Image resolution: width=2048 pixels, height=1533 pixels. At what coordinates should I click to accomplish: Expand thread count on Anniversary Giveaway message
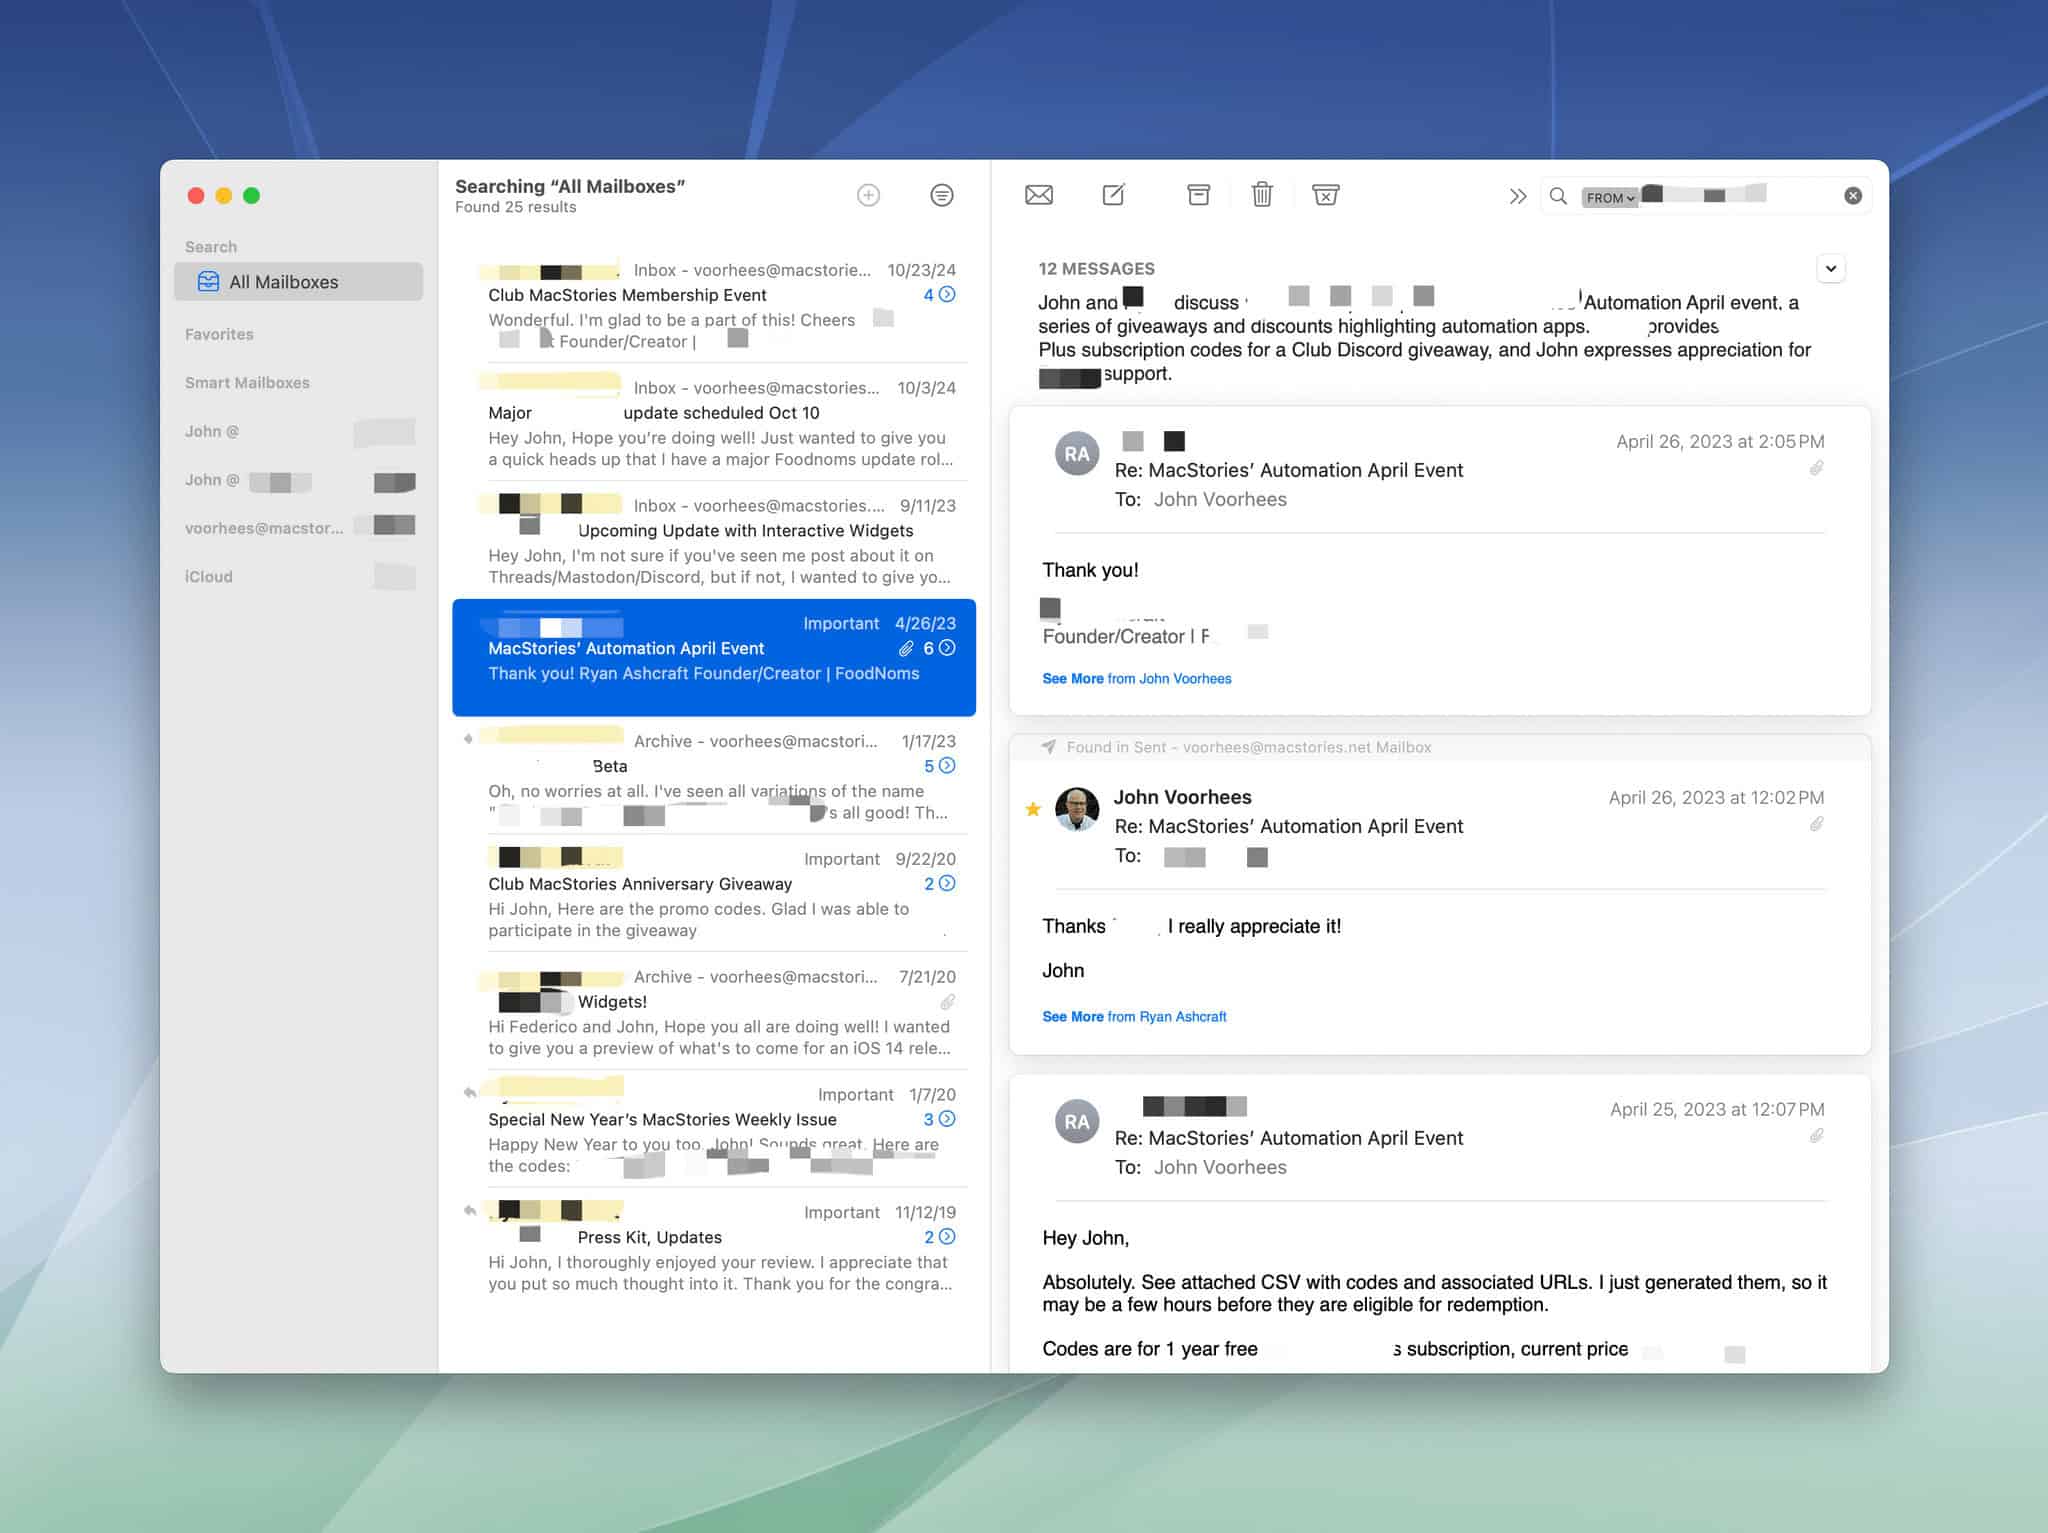(x=940, y=884)
